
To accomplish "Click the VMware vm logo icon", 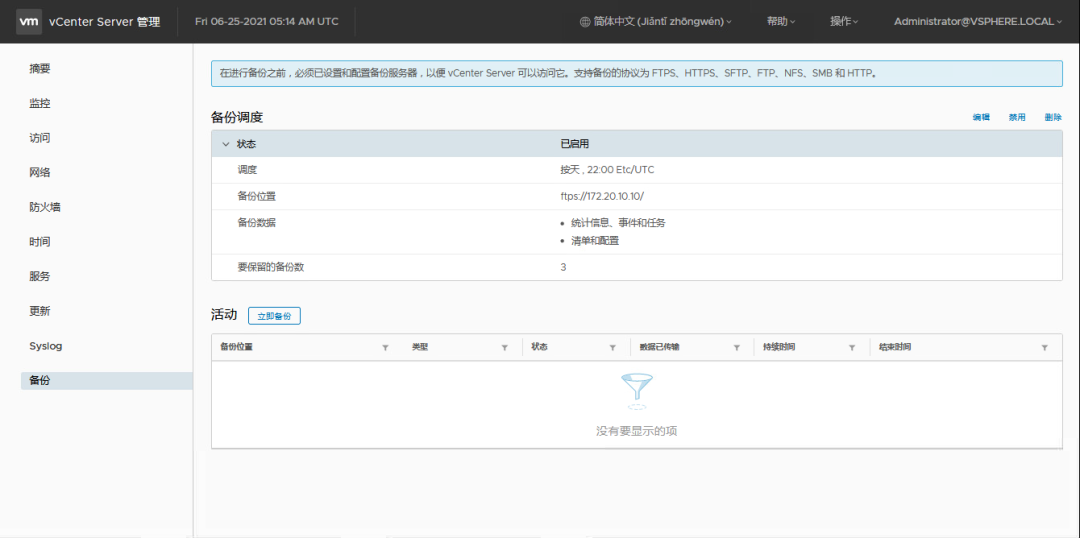I will (29, 21).
